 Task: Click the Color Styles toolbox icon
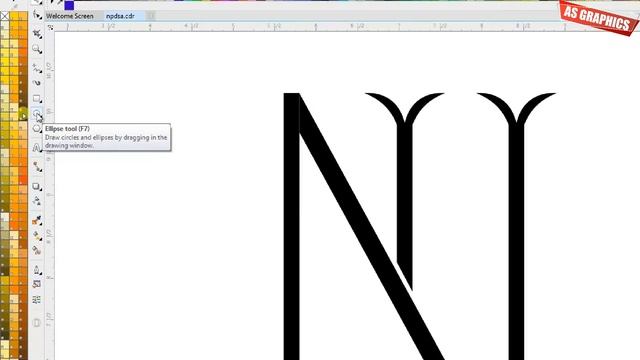click(37, 300)
